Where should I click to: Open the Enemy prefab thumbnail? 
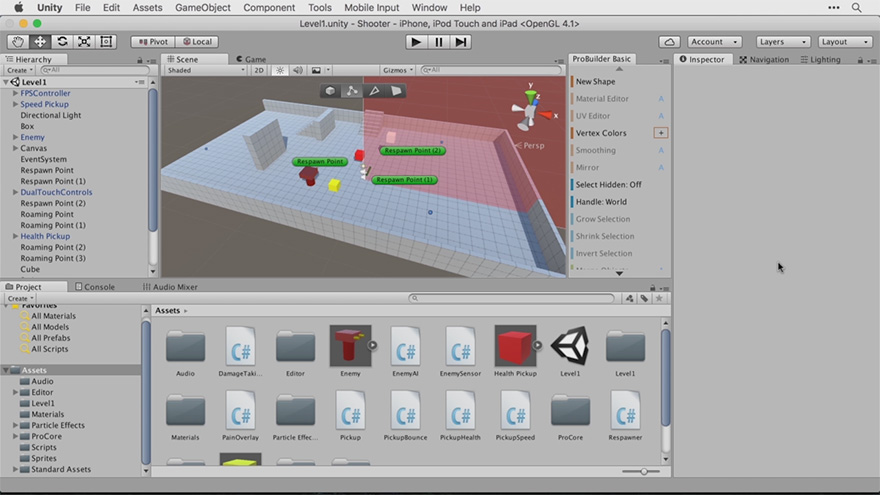(350, 346)
